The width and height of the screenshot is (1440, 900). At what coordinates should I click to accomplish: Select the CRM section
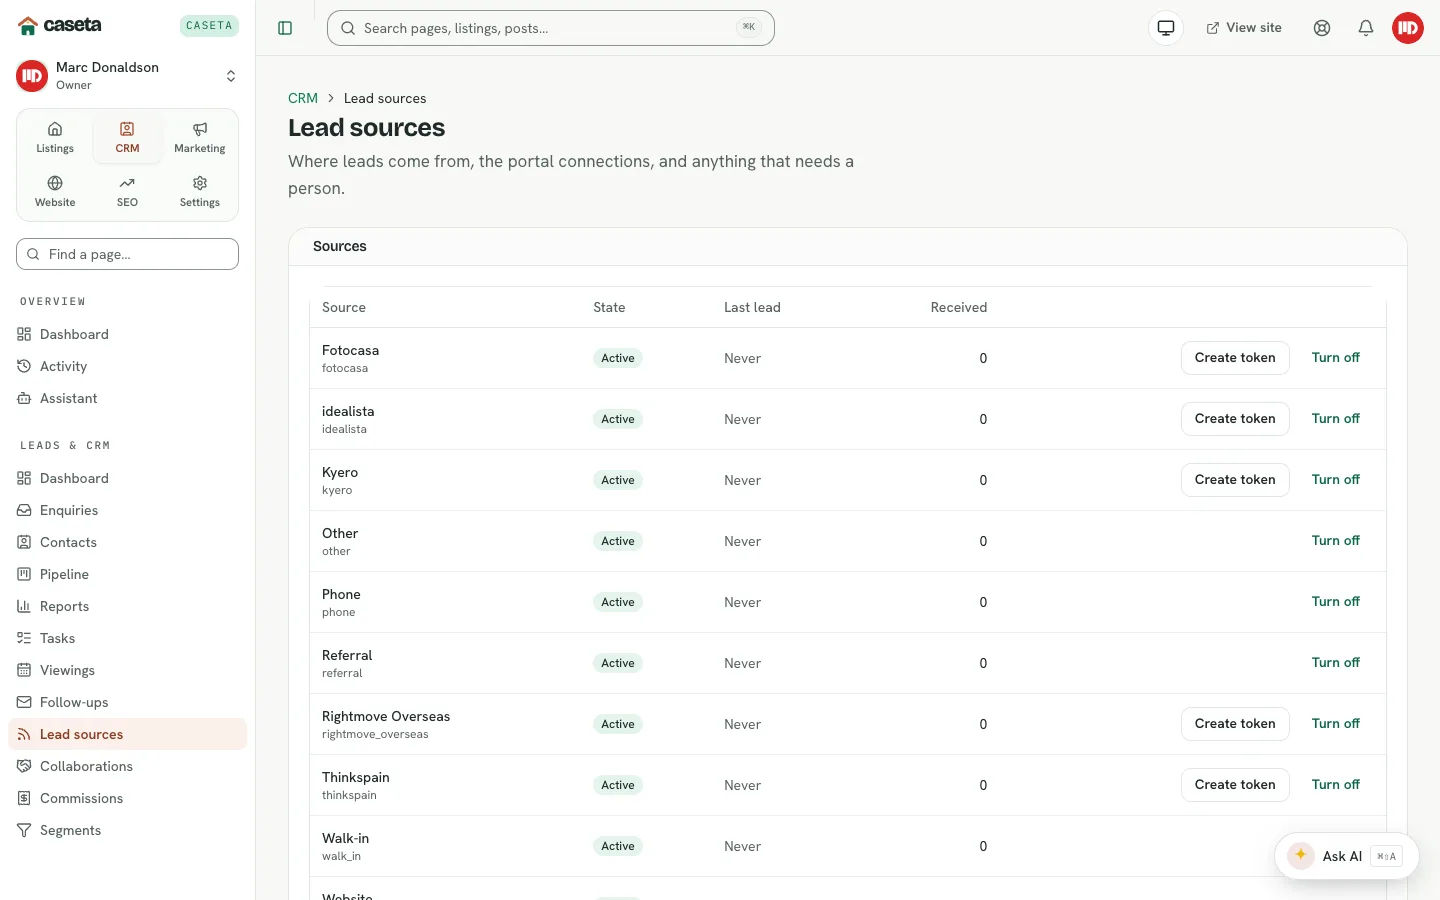(x=127, y=138)
